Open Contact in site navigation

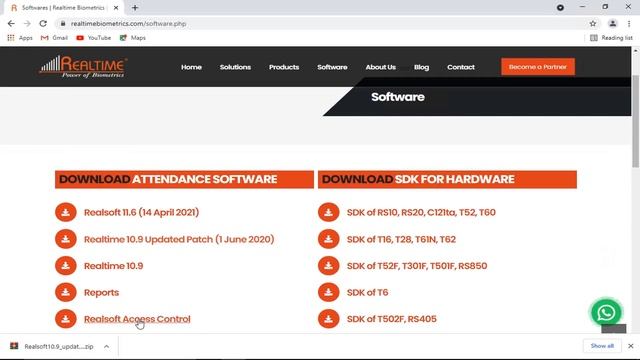pyautogui.click(x=461, y=67)
